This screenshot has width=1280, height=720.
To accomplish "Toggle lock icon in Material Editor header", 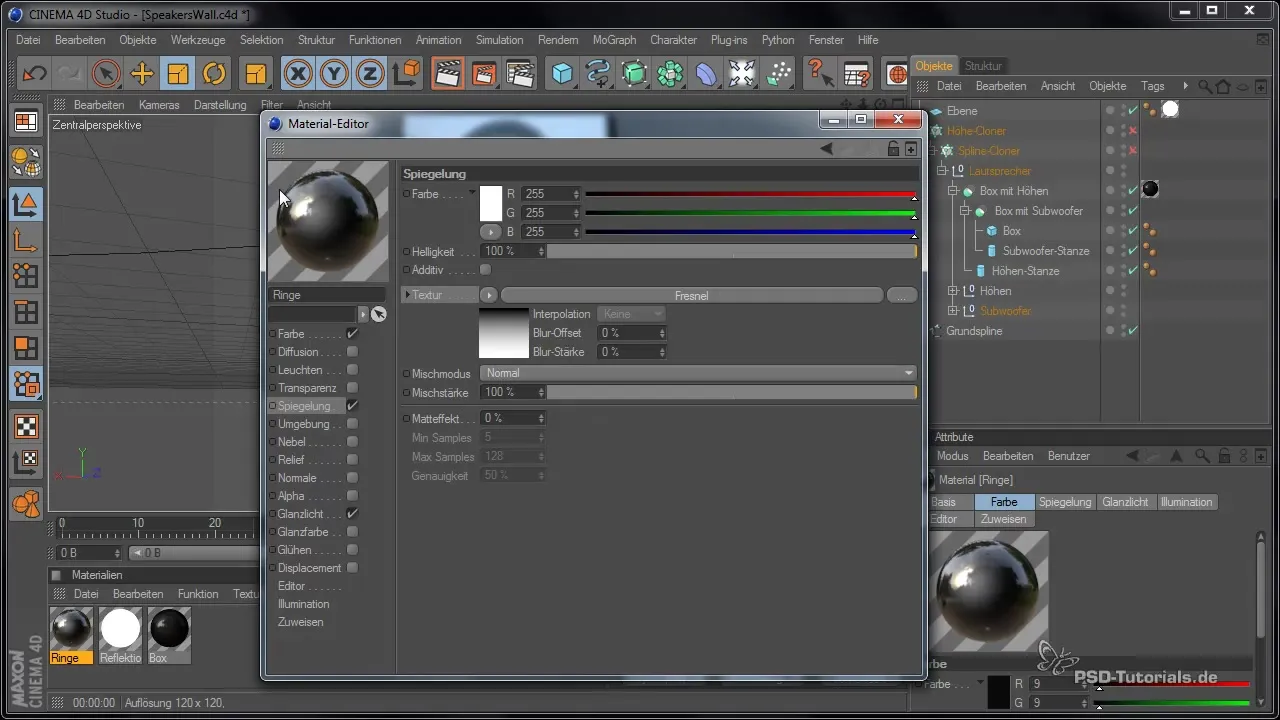I will (894, 149).
